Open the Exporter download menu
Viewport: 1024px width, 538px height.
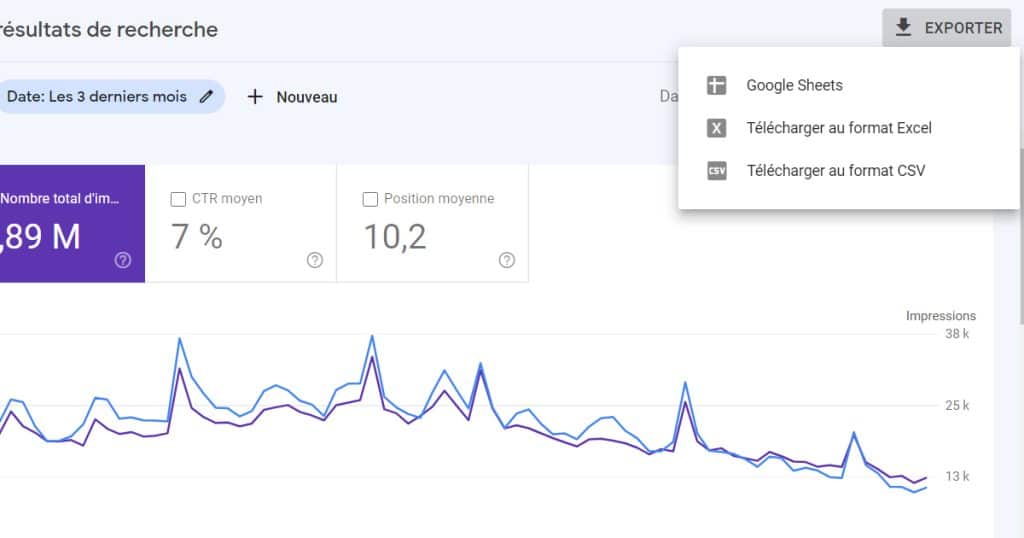[946, 28]
